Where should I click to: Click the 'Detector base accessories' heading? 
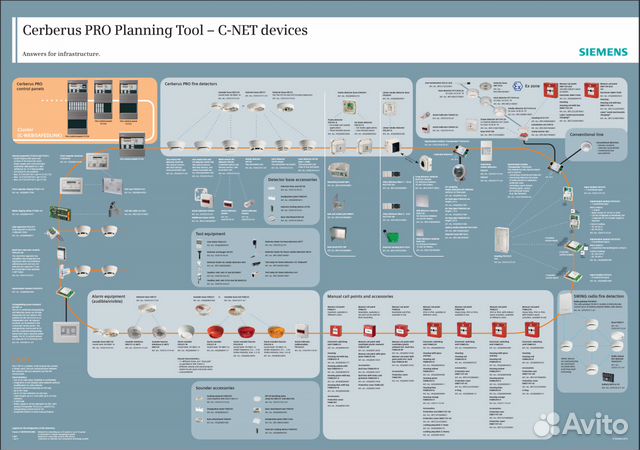click(x=292, y=179)
